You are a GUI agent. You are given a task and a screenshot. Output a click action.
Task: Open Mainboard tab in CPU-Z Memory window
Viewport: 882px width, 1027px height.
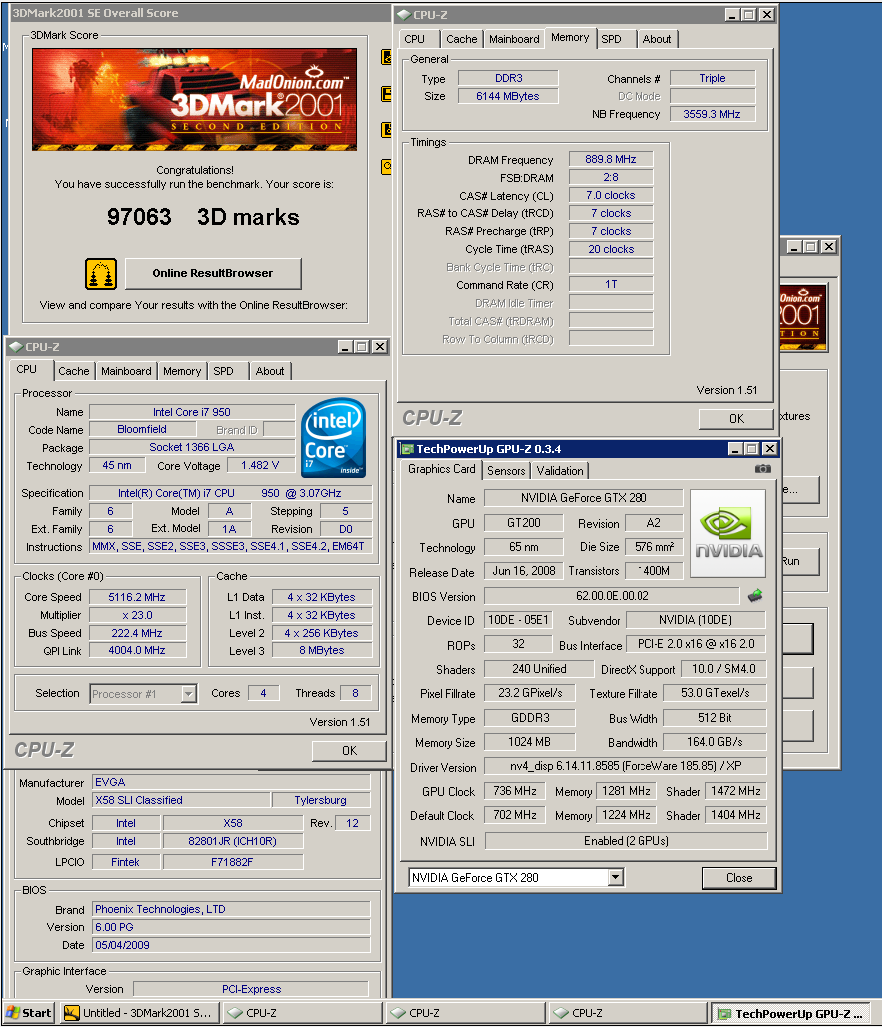click(514, 39)
